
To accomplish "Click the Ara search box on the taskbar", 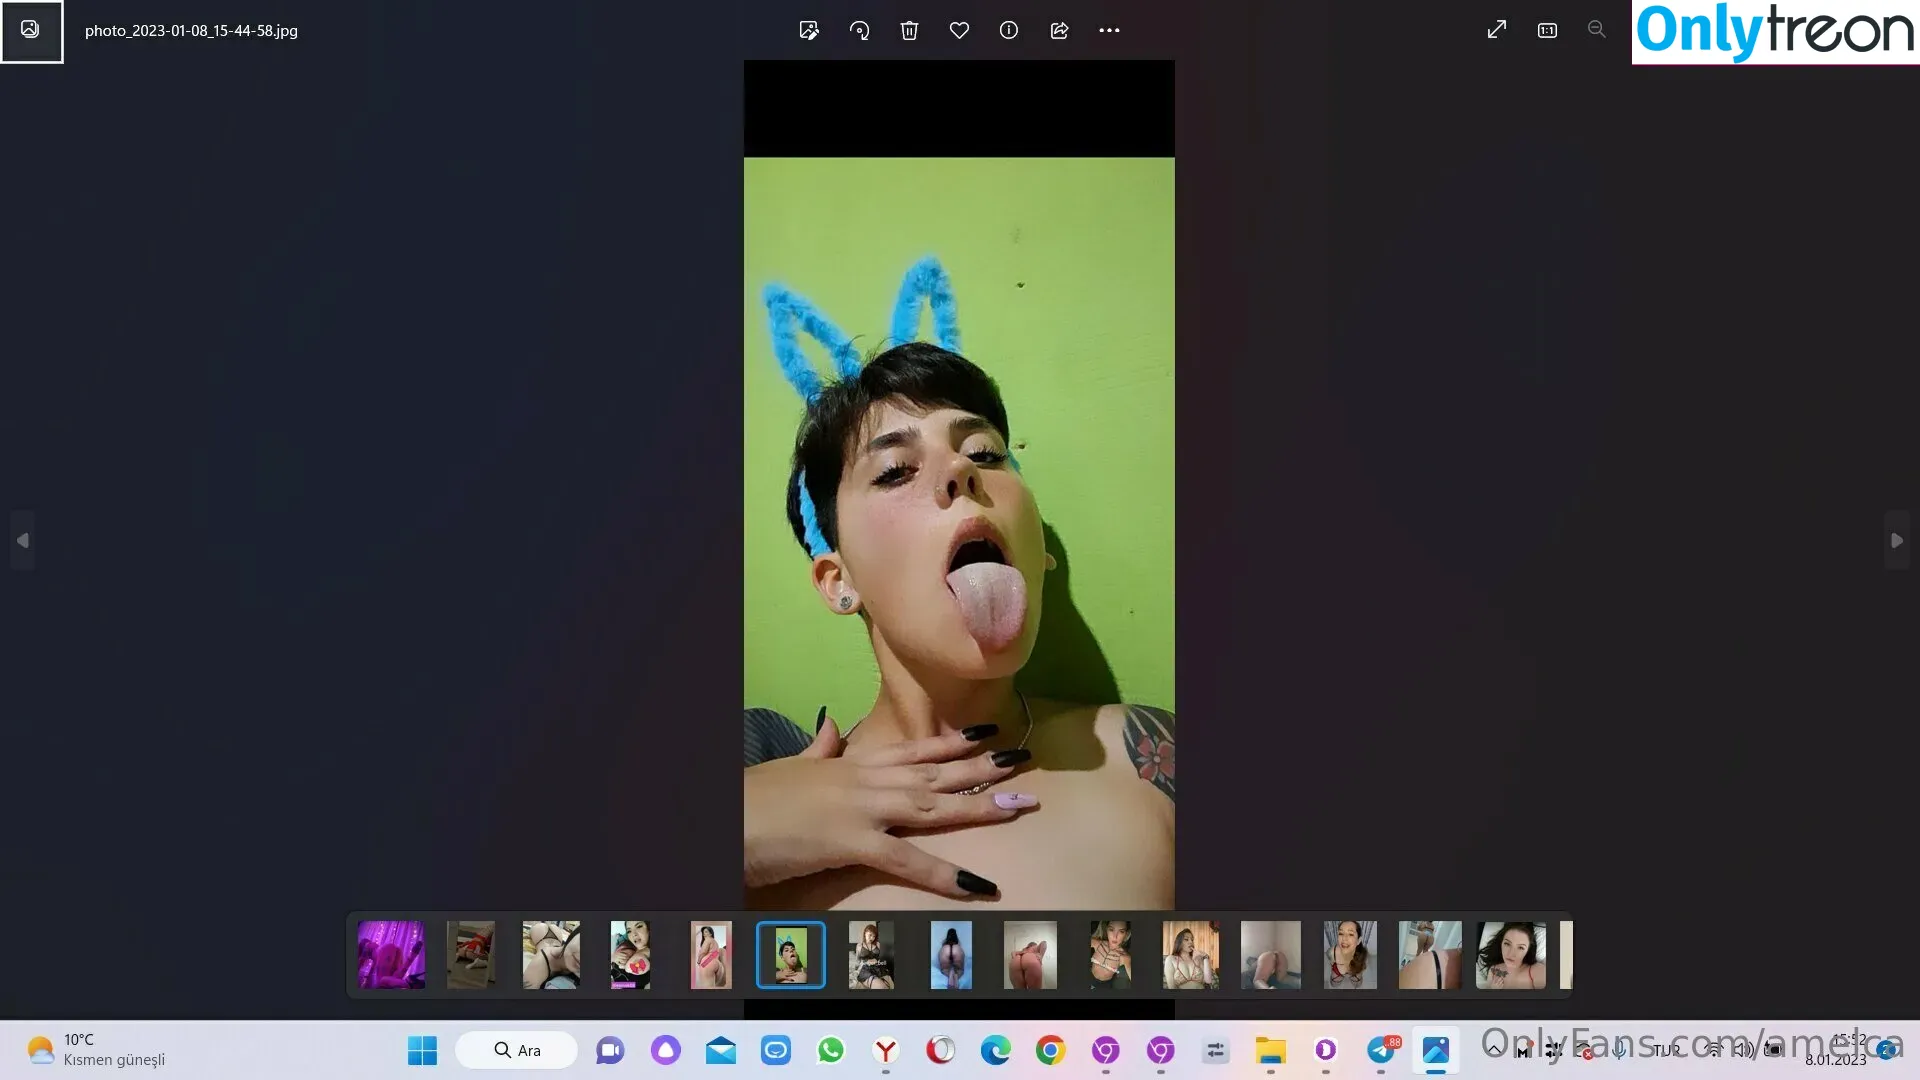I will point(516,1050).
